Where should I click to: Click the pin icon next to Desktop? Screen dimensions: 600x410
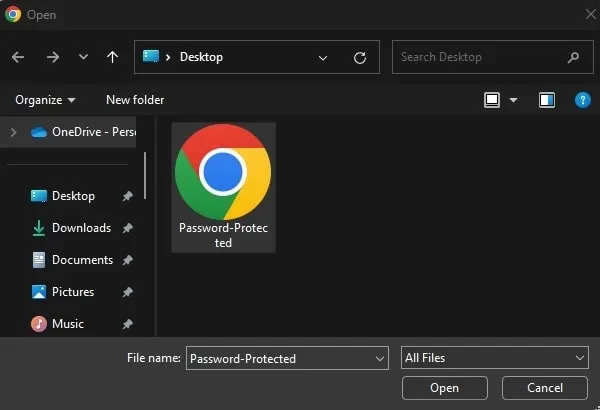(127, 196)
